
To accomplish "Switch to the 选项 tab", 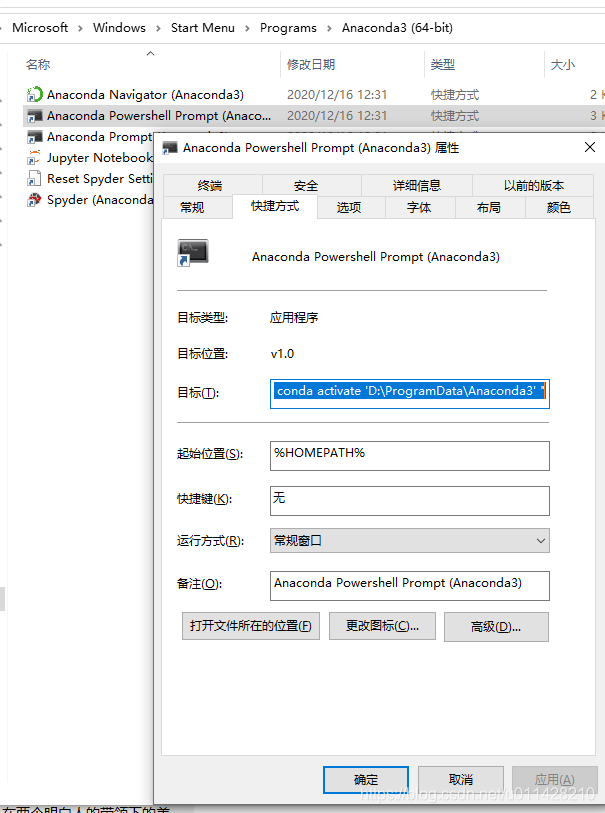I will coord(351,207).
